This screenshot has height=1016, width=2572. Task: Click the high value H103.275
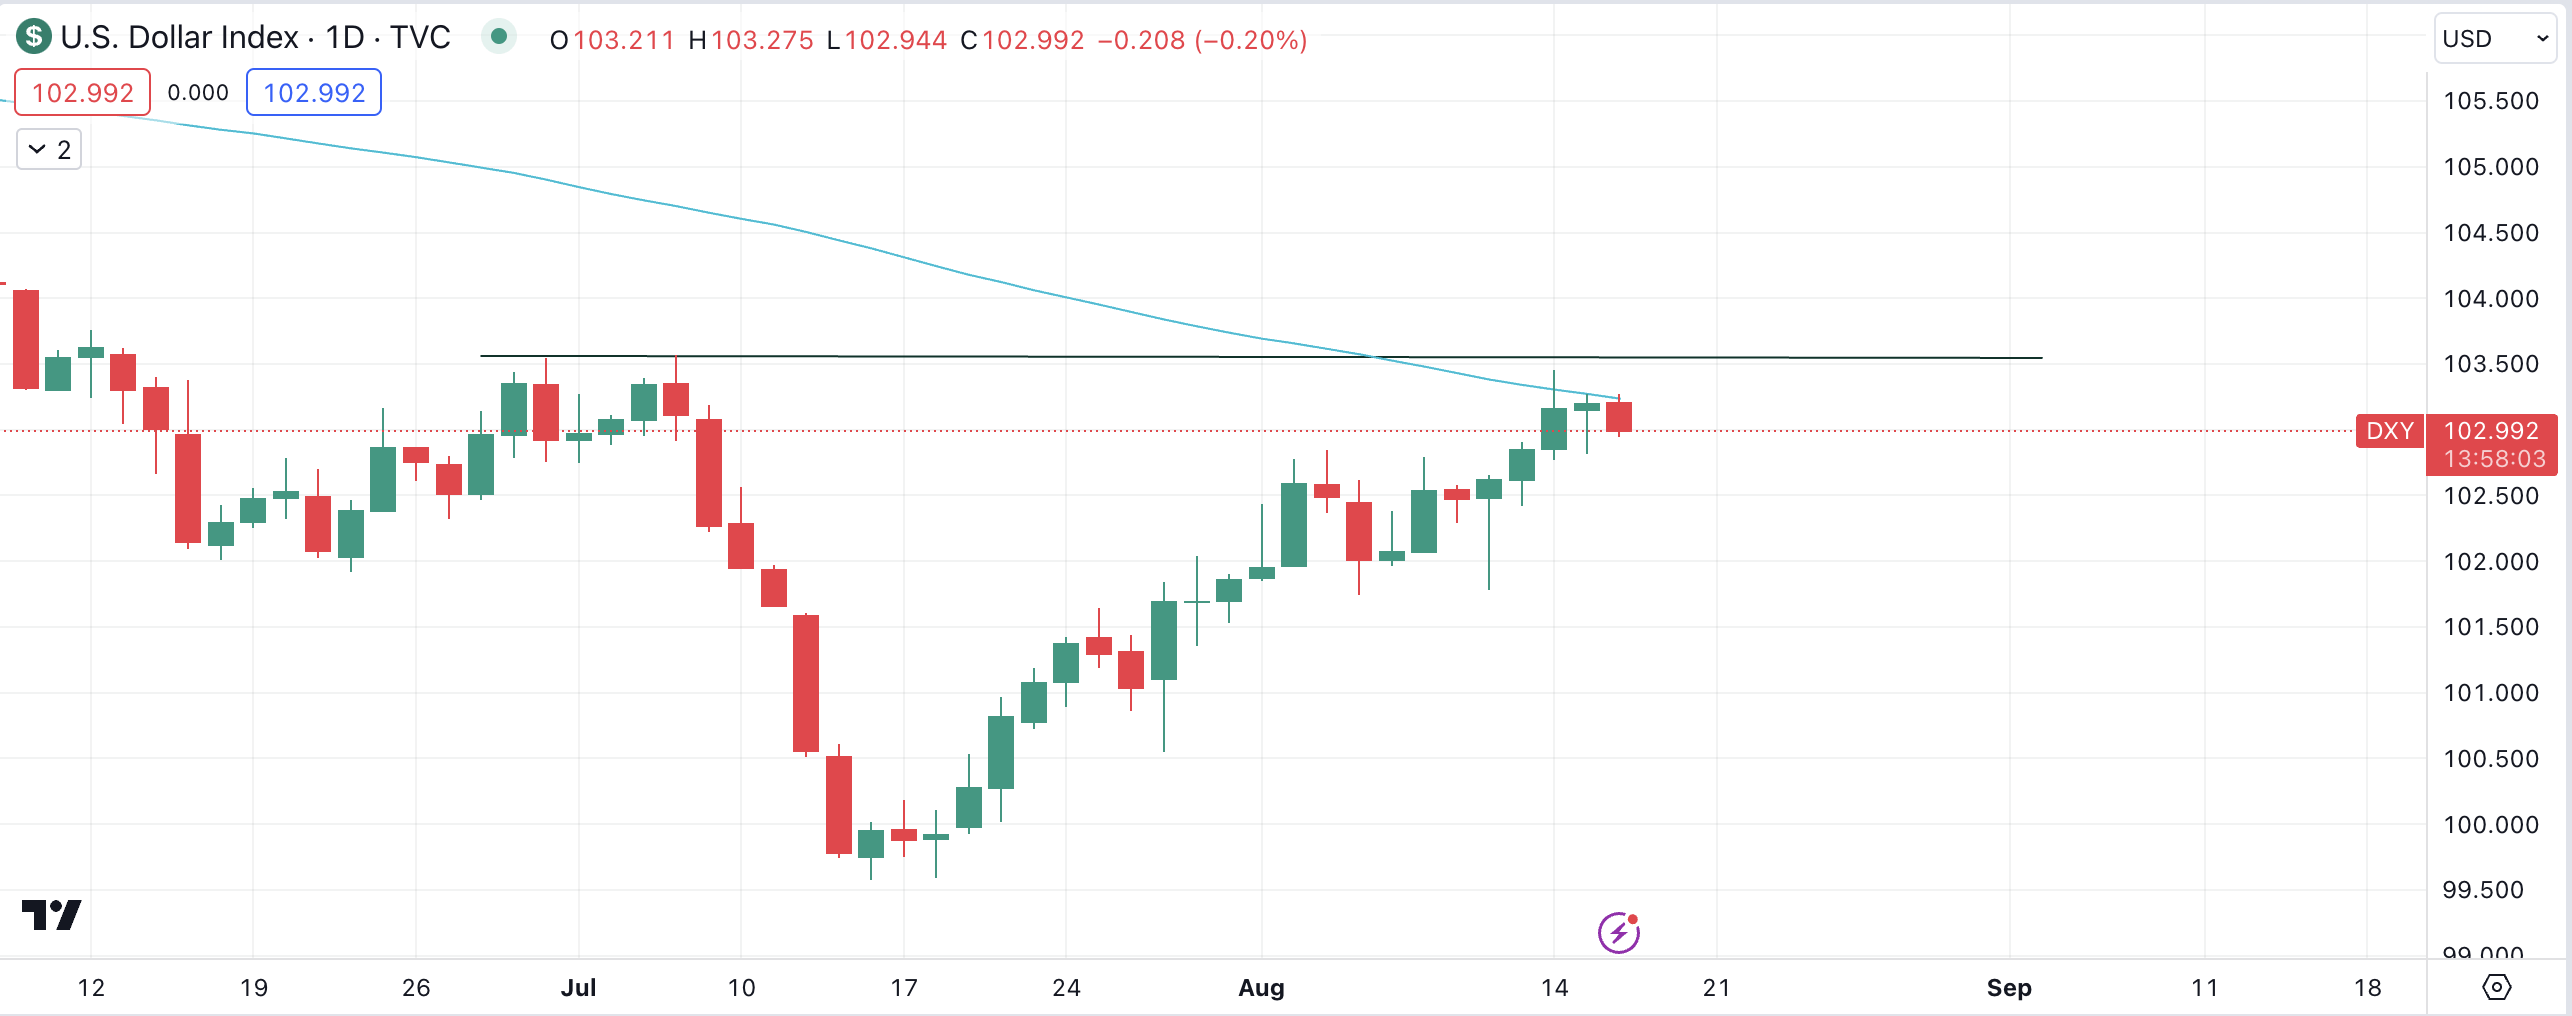point(750,40)
